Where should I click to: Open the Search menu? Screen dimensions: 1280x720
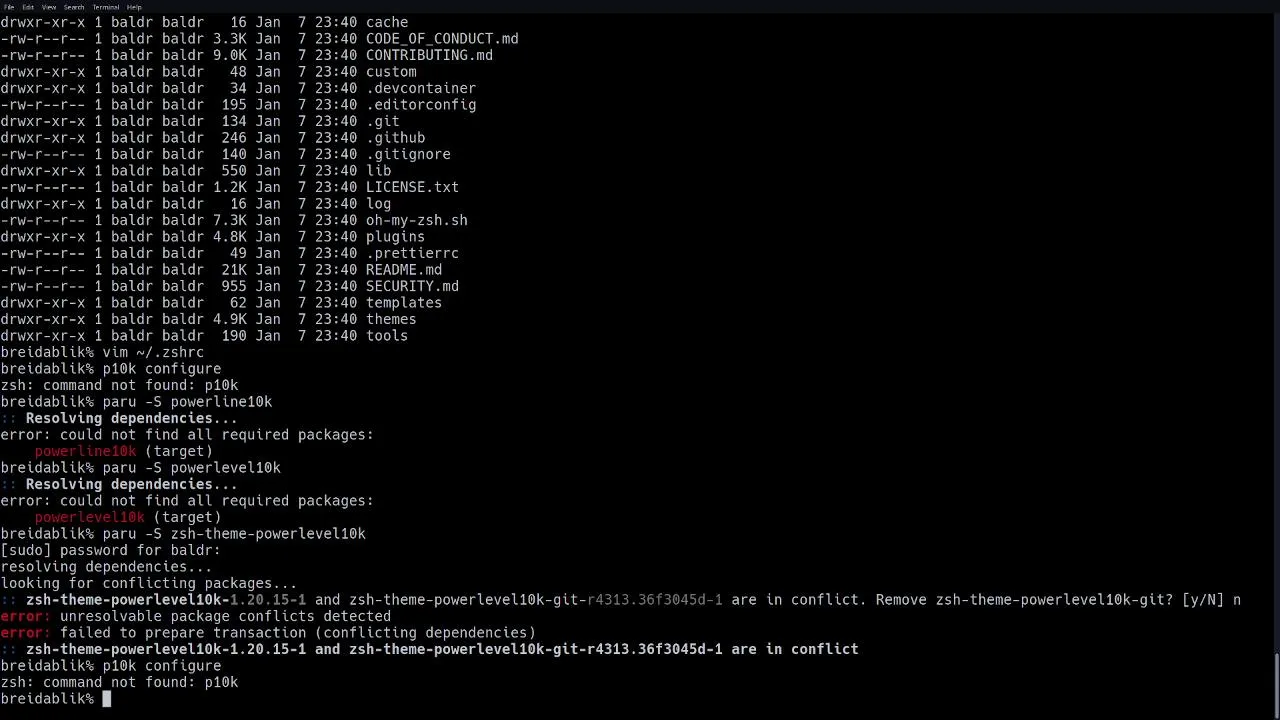coord(74,7)
